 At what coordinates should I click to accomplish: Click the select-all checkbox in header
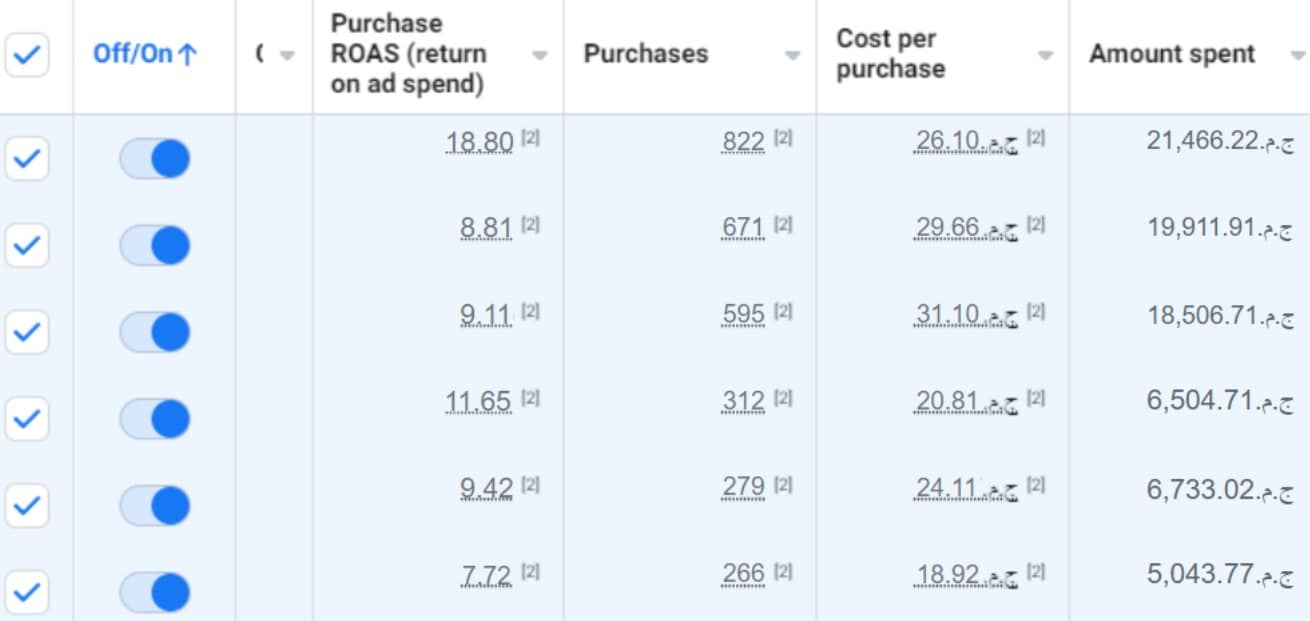coord(26,56)
